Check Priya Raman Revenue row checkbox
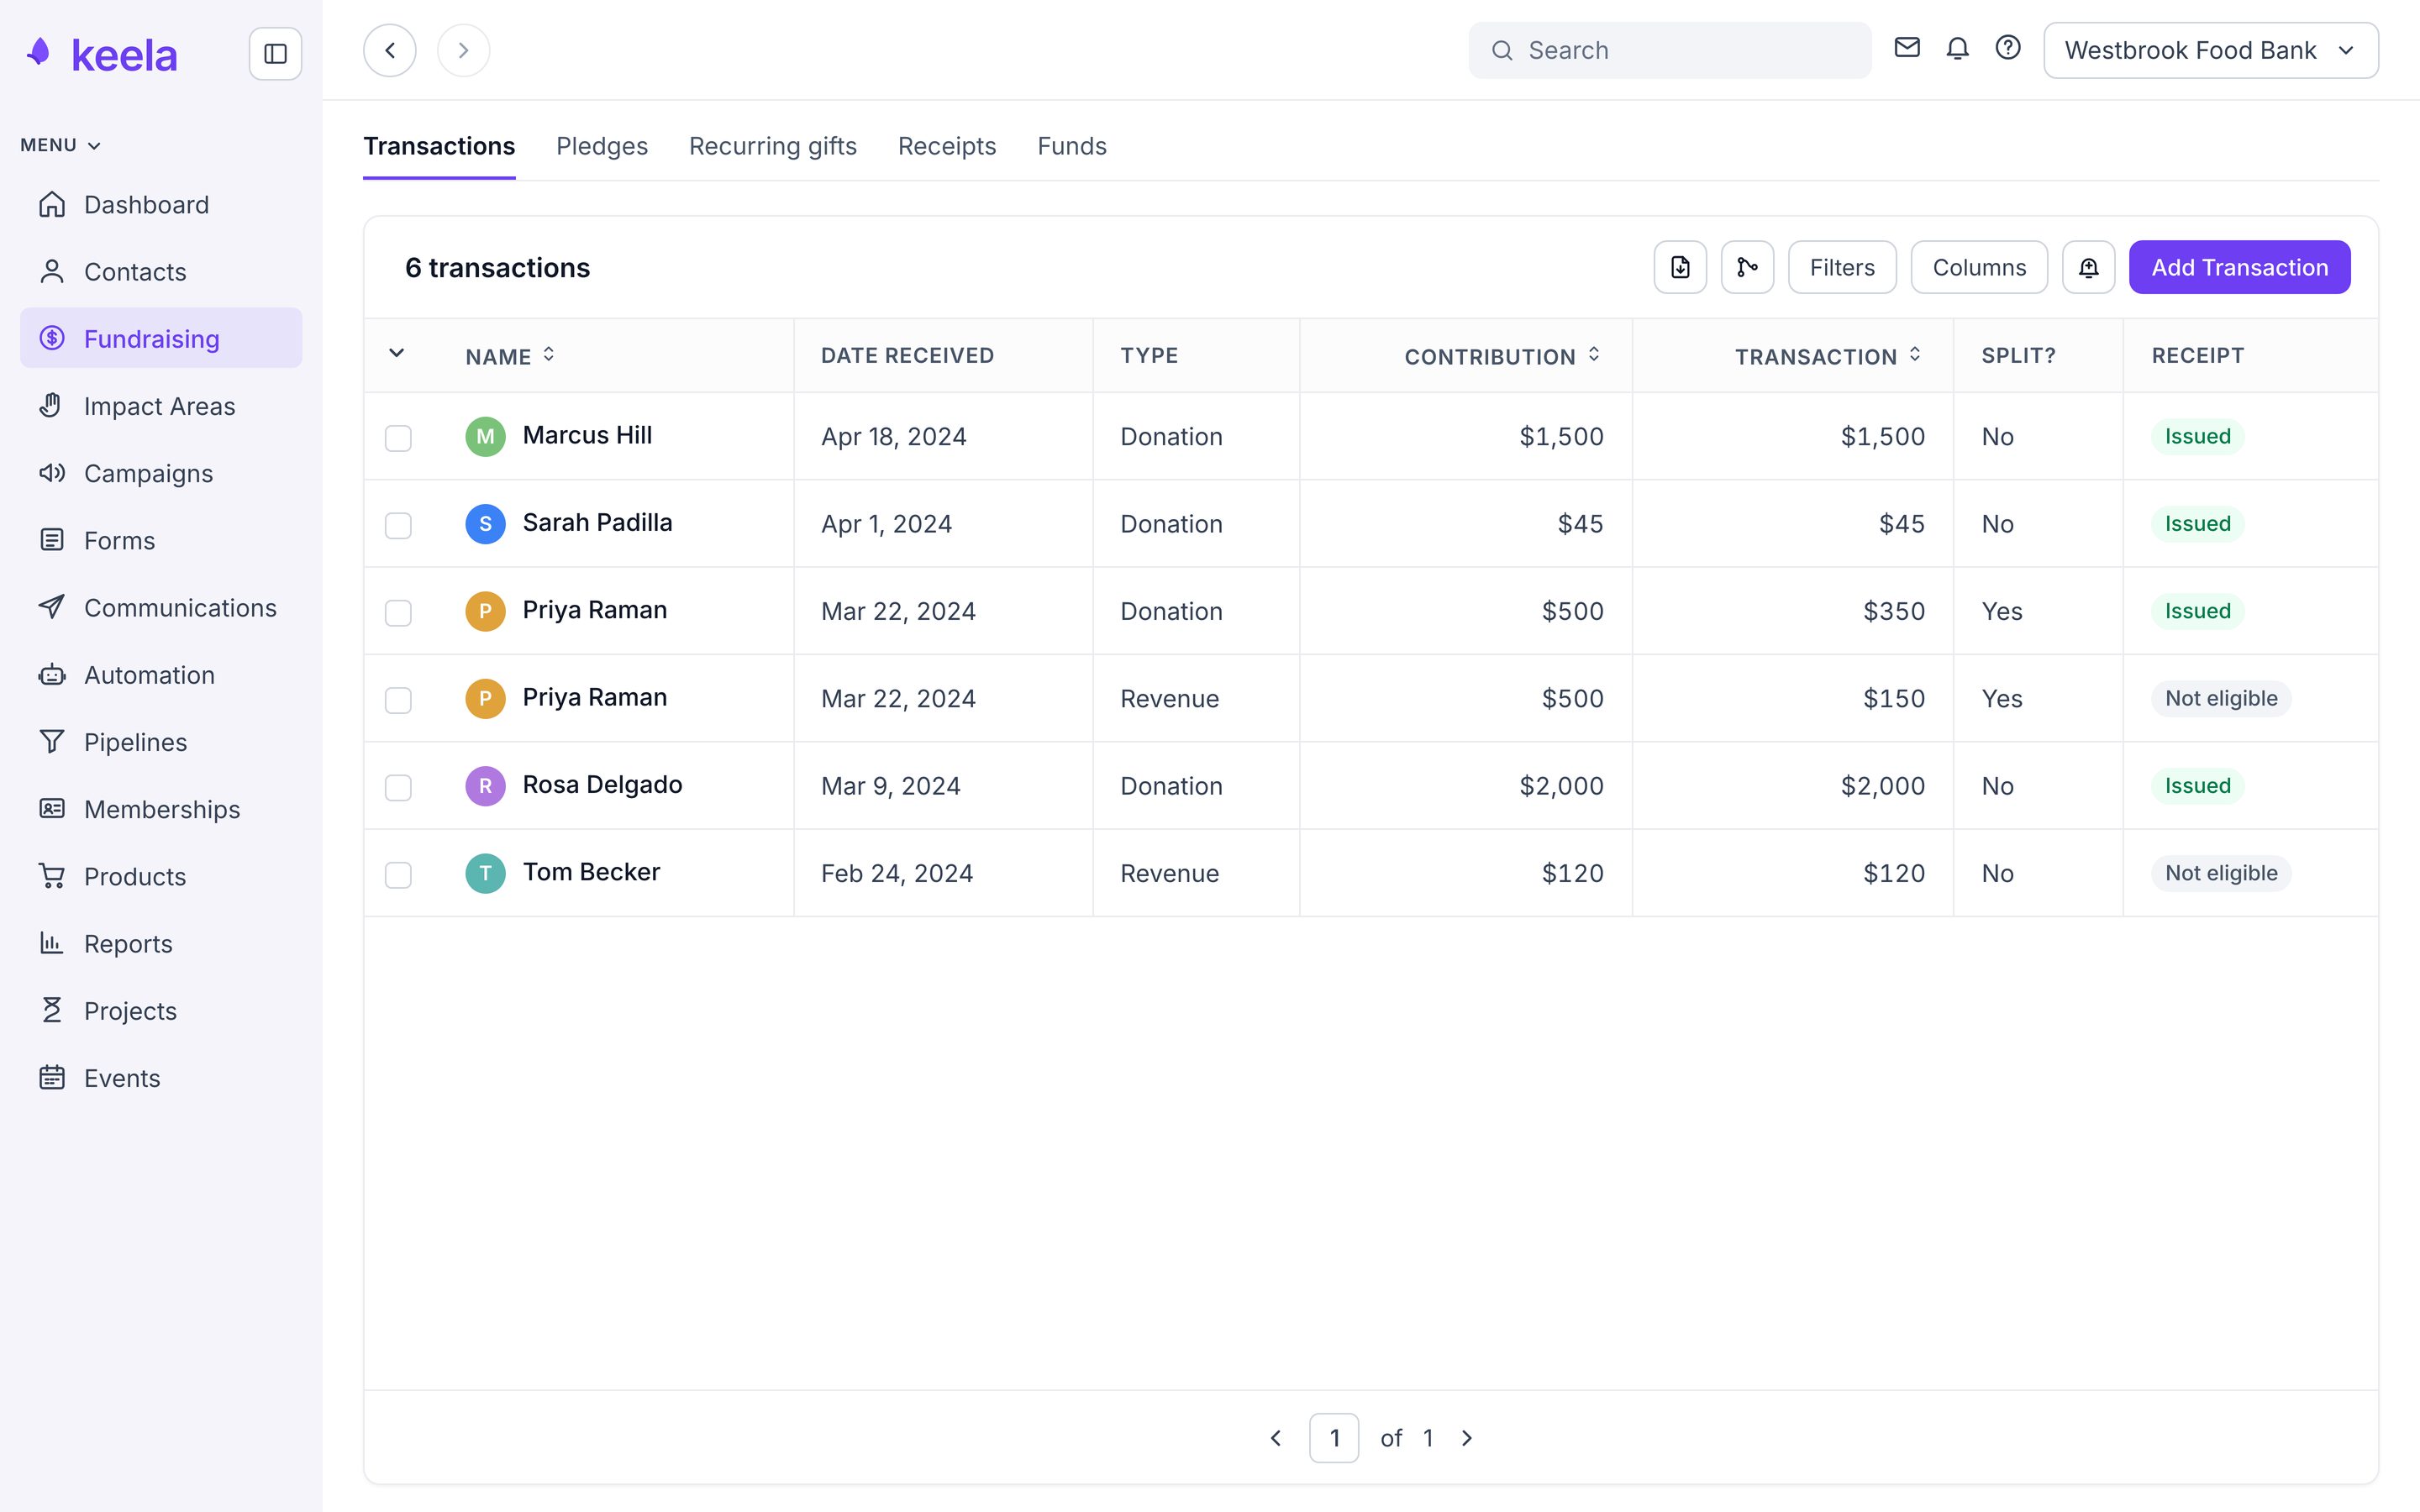This screenshot has height=1512, width=2420. coord(398,700)
